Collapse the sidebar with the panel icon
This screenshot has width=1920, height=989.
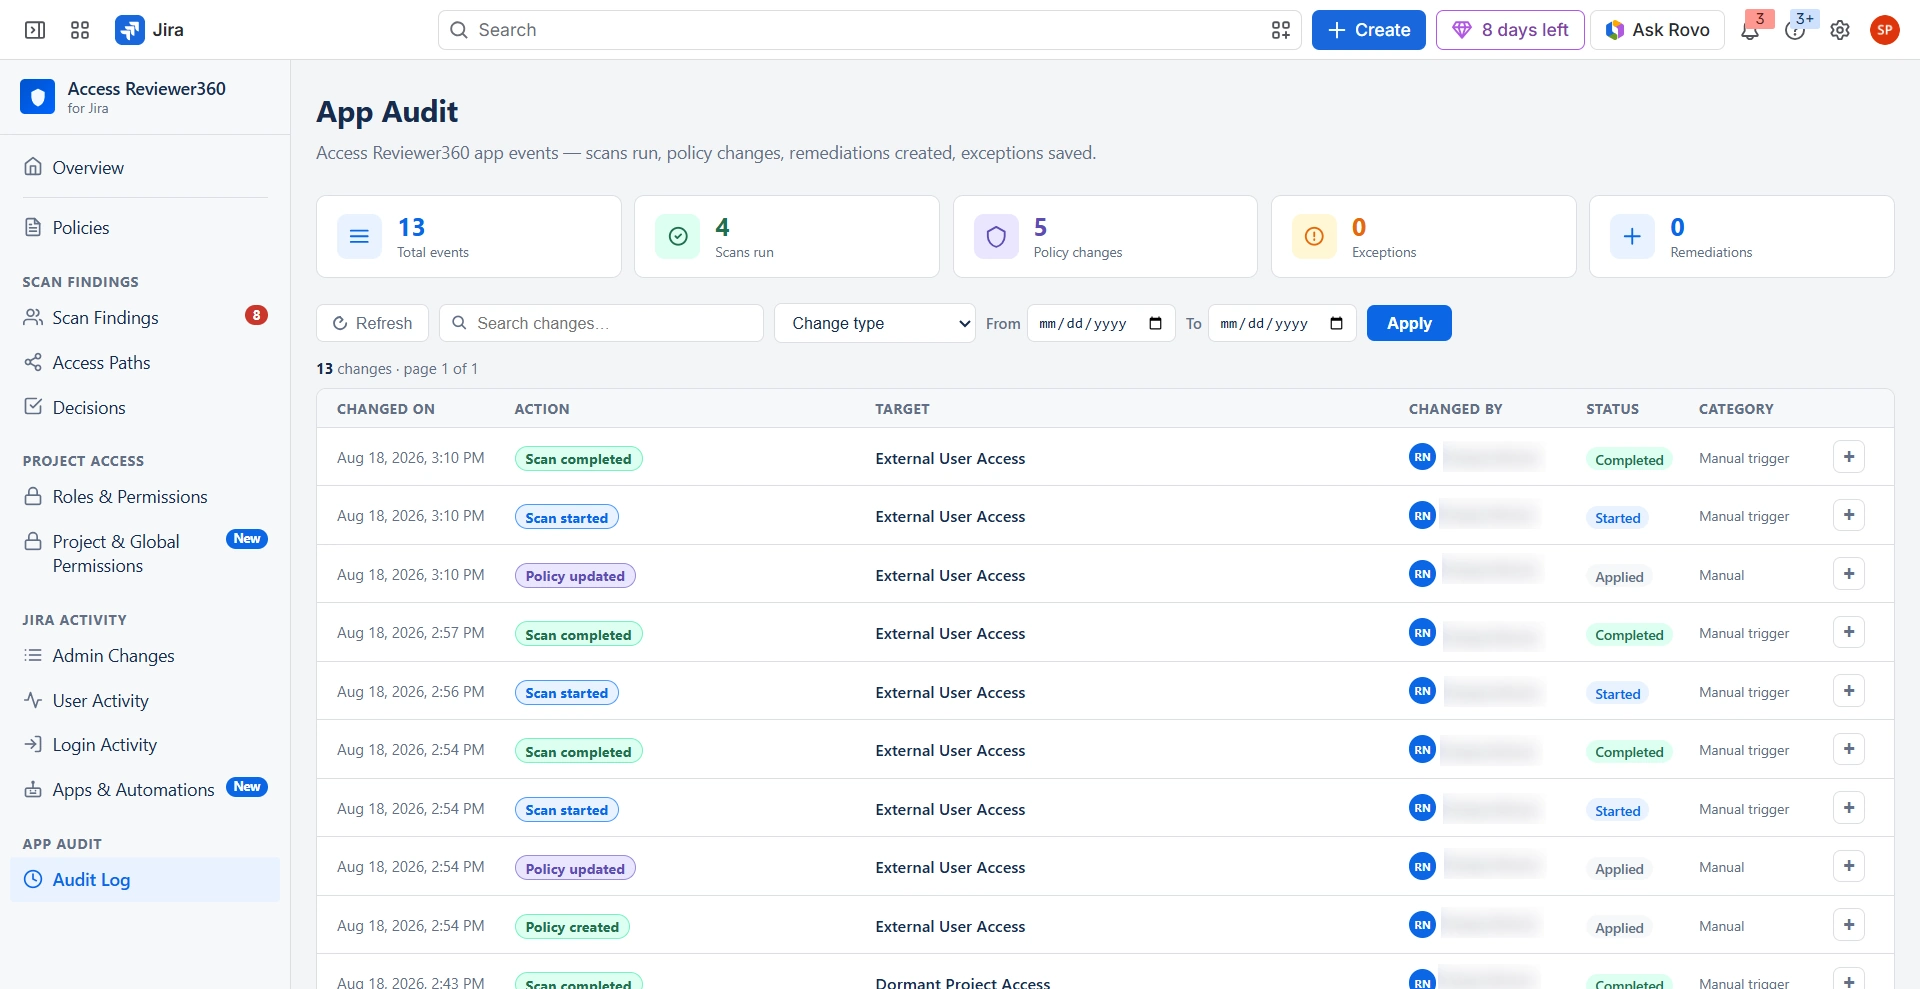pos(35,30)
